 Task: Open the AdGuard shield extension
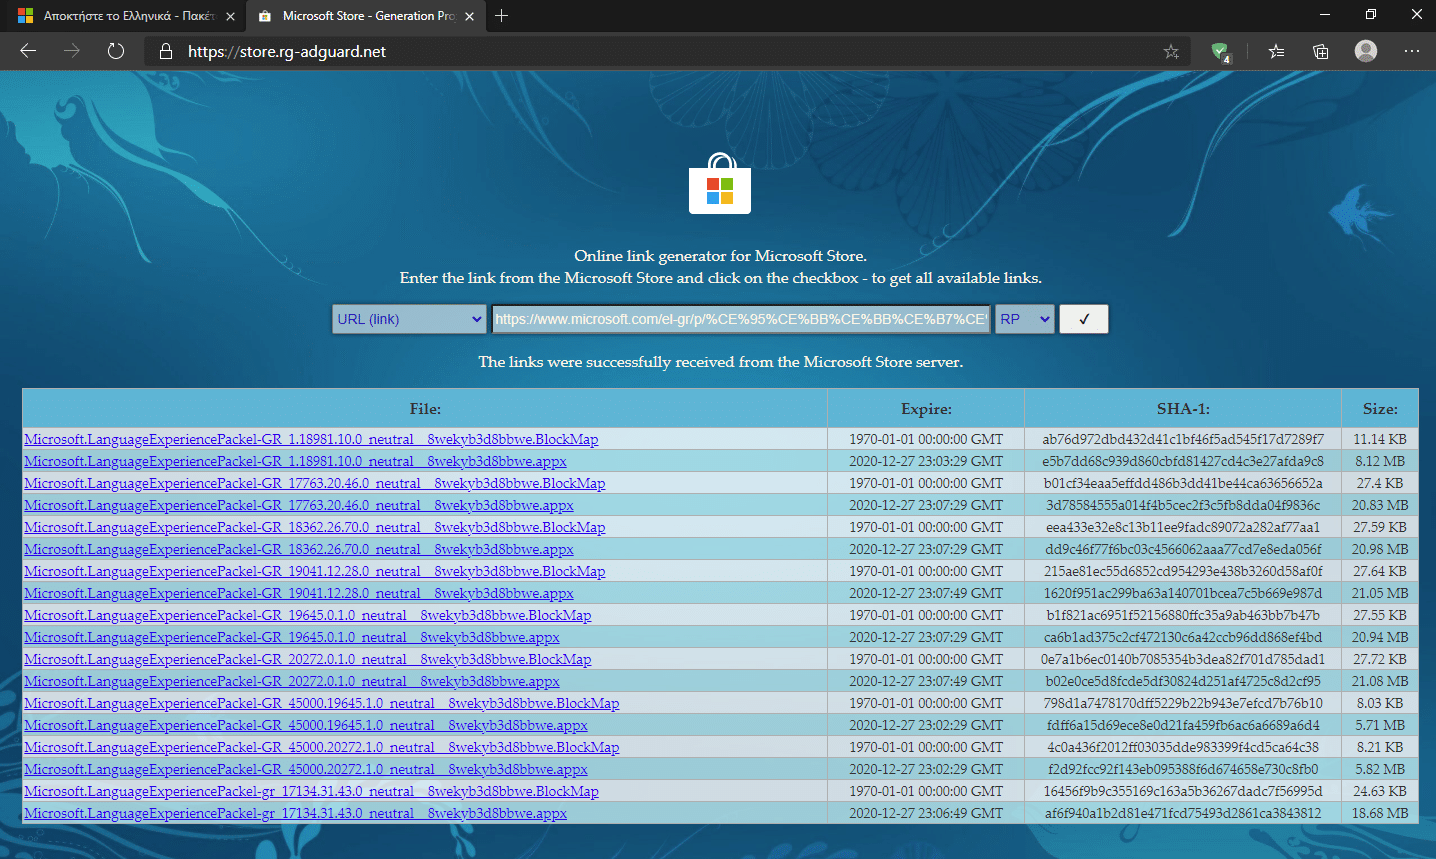[1221, 52]
